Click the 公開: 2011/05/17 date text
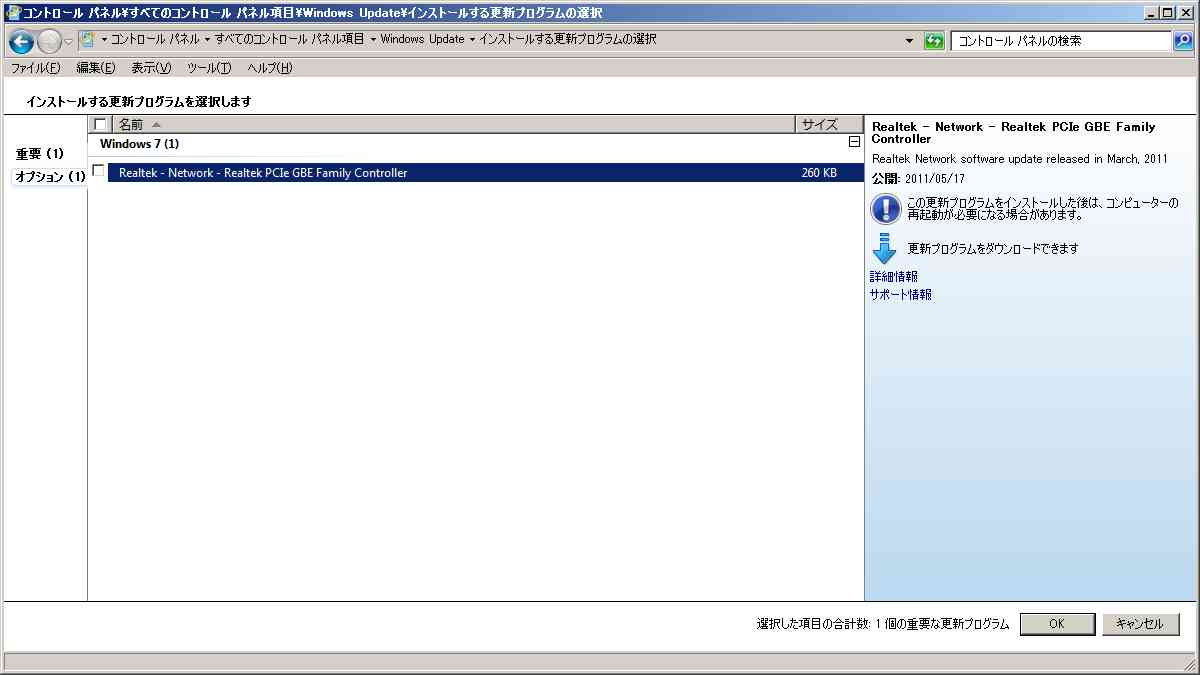The height and width of the screenshot is (675, 1200). (918, 179)
